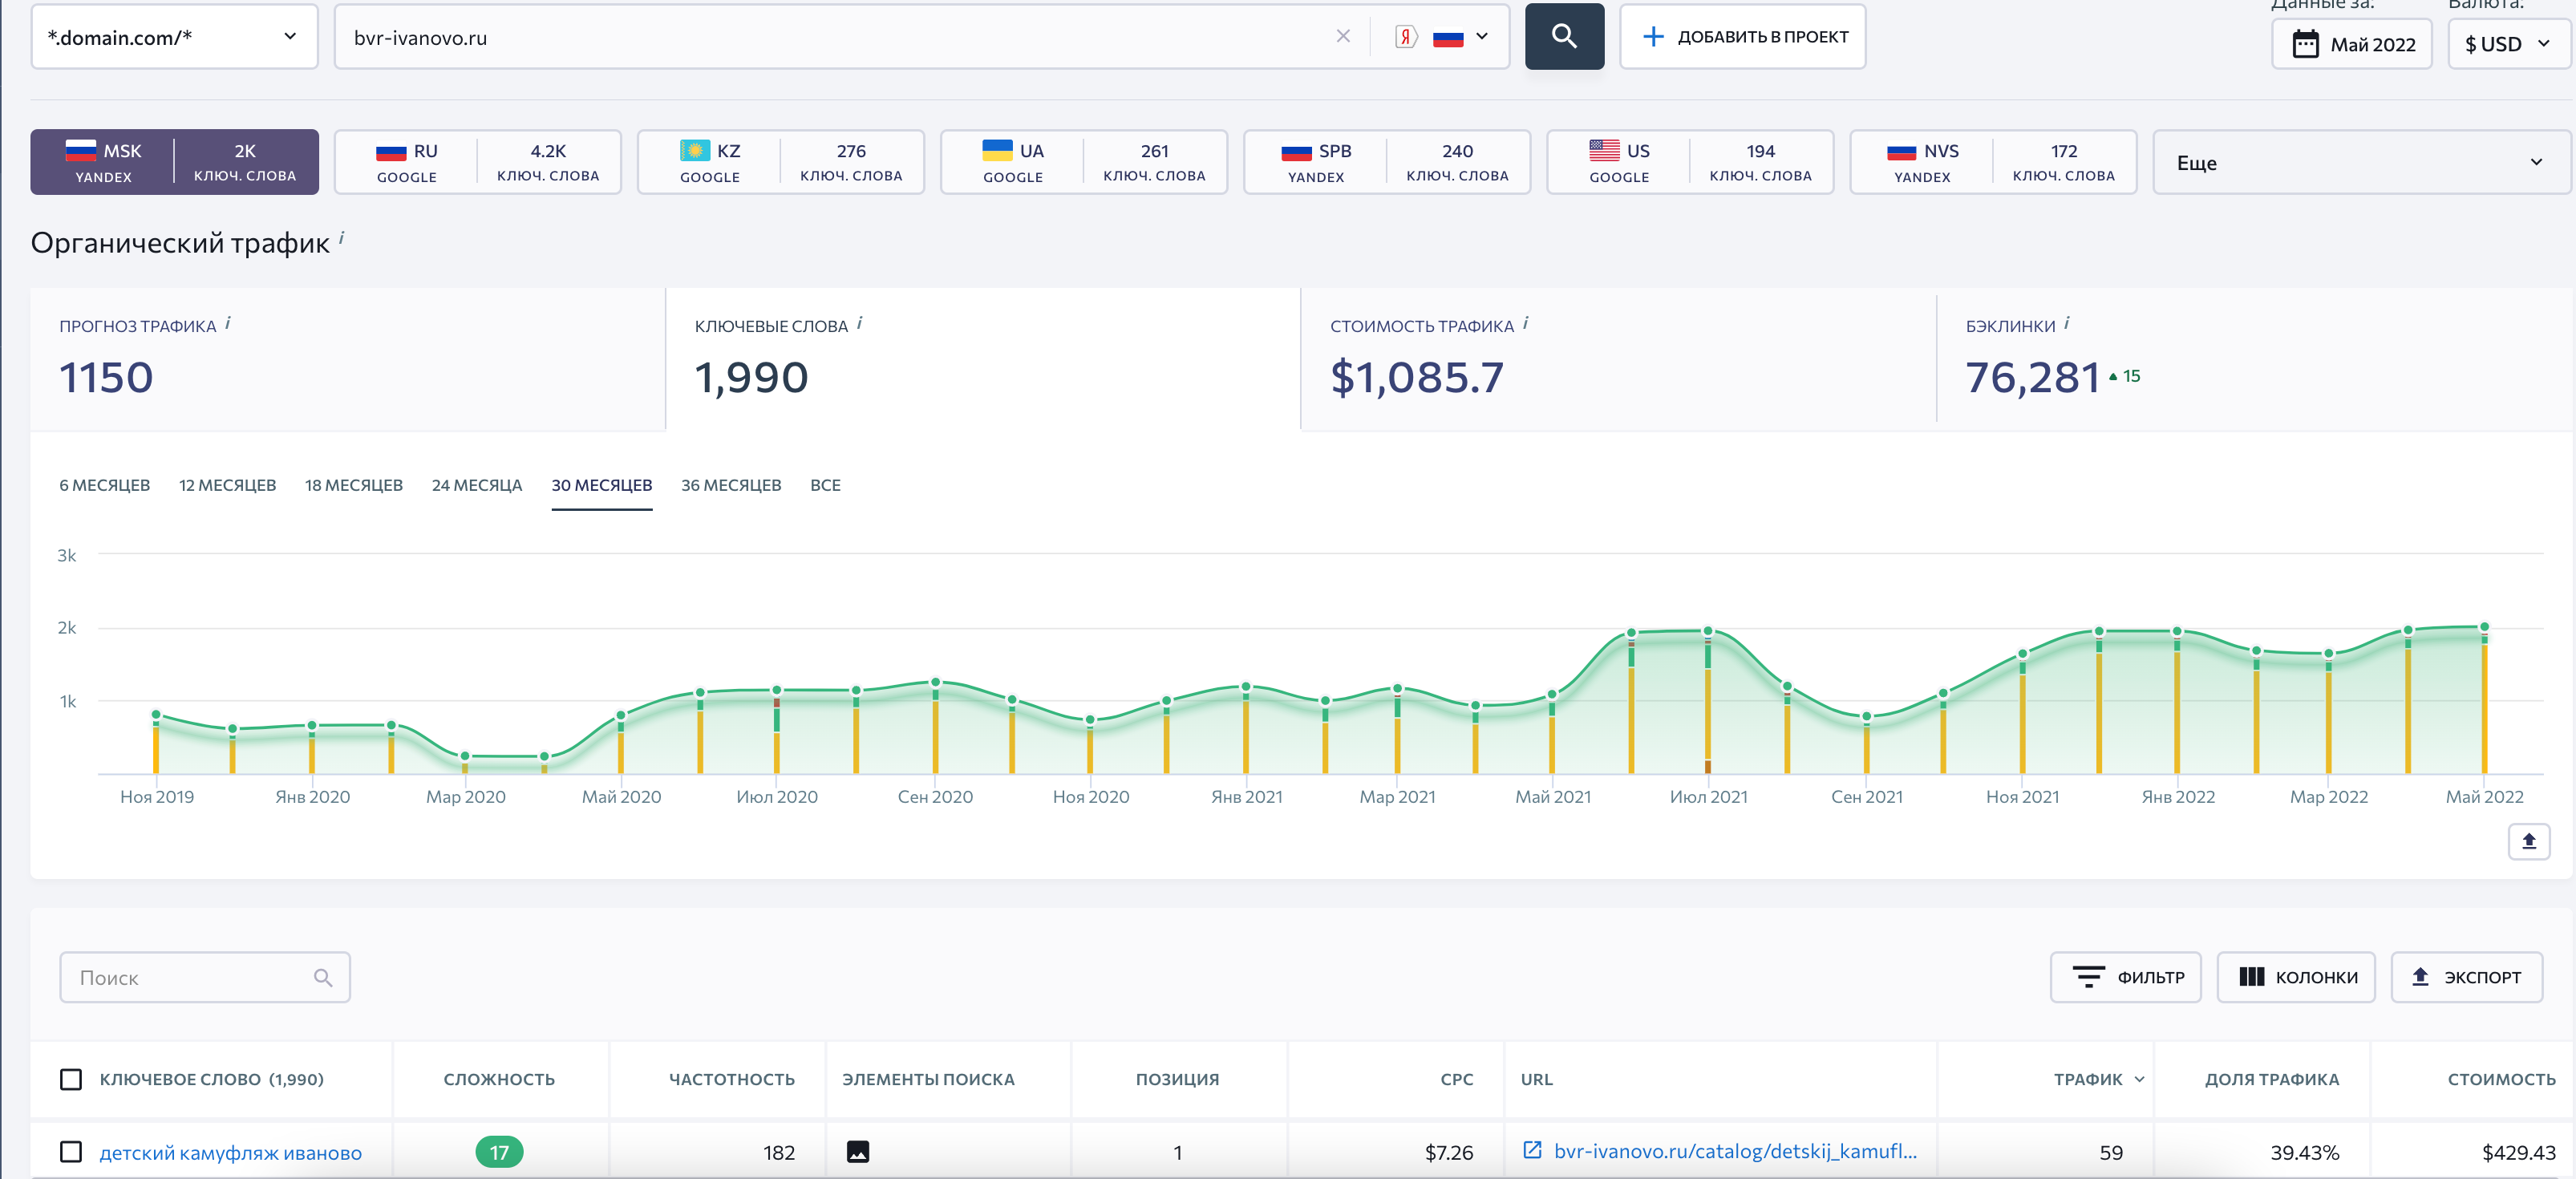Click info icon beside Стоимость трафика
Image resolution: width=2576 pixels, height=1179 pixels.
1525,323
